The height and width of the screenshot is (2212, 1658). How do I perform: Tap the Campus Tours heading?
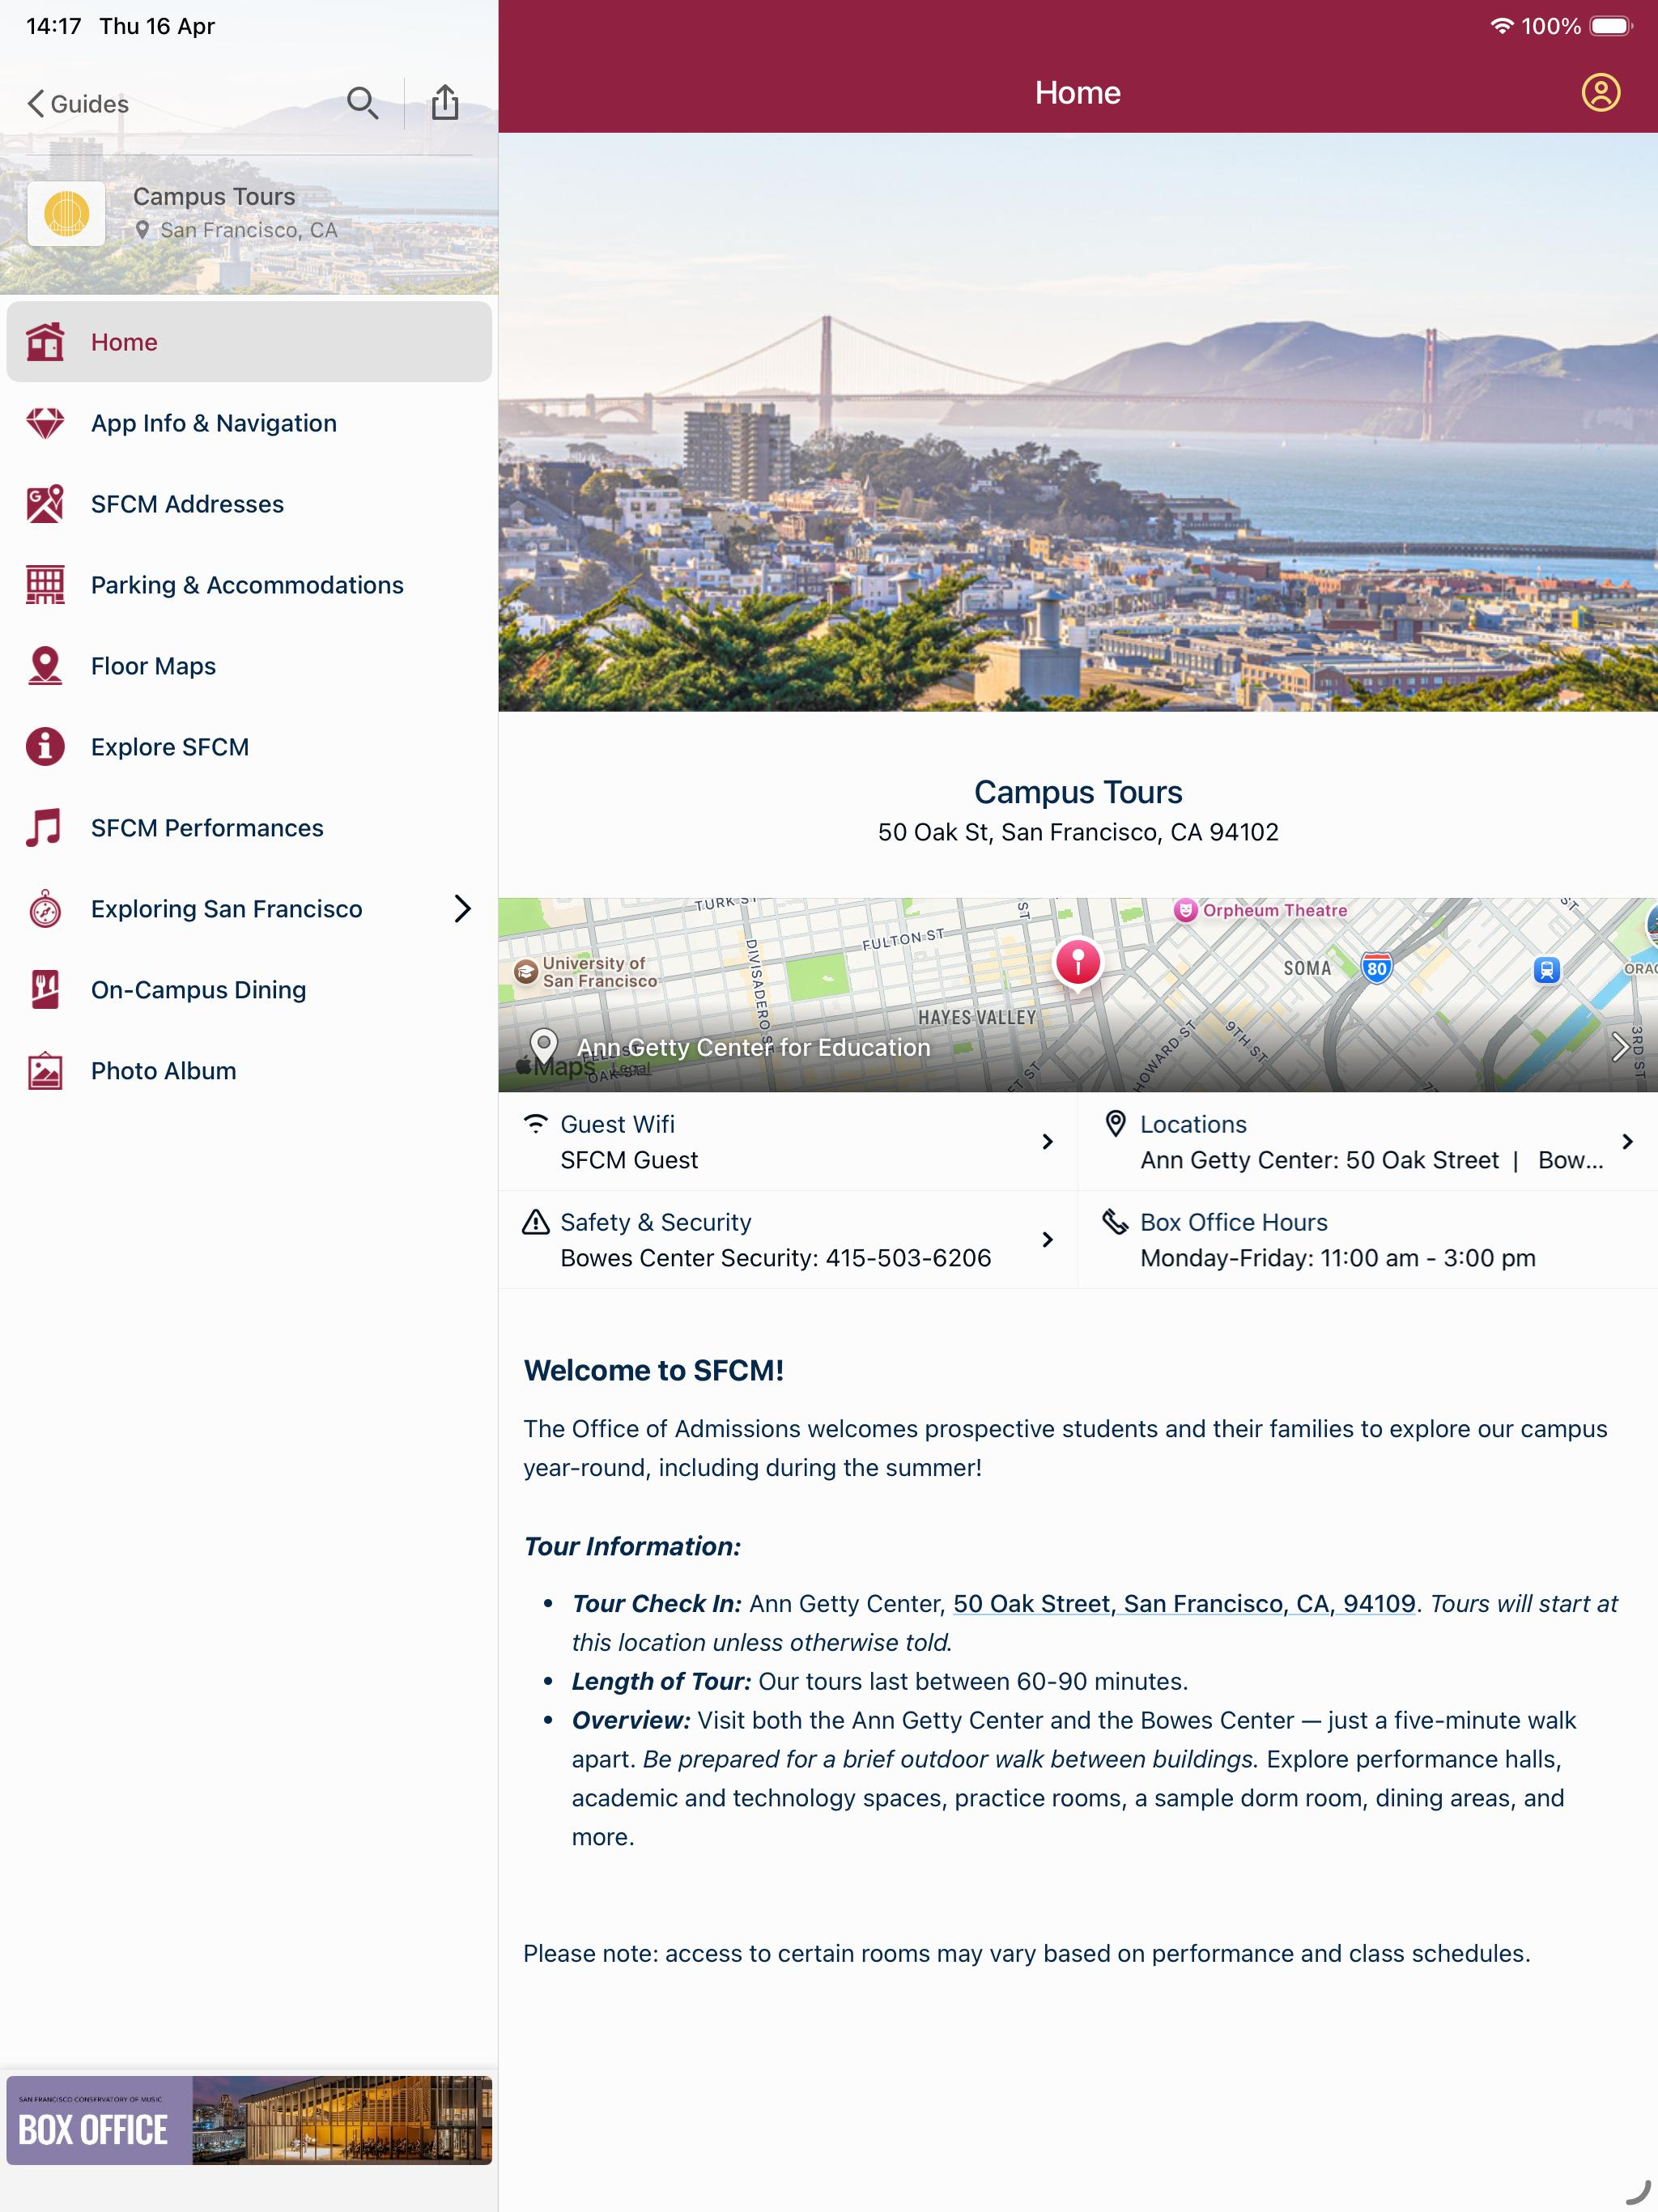coord(1078,792)
